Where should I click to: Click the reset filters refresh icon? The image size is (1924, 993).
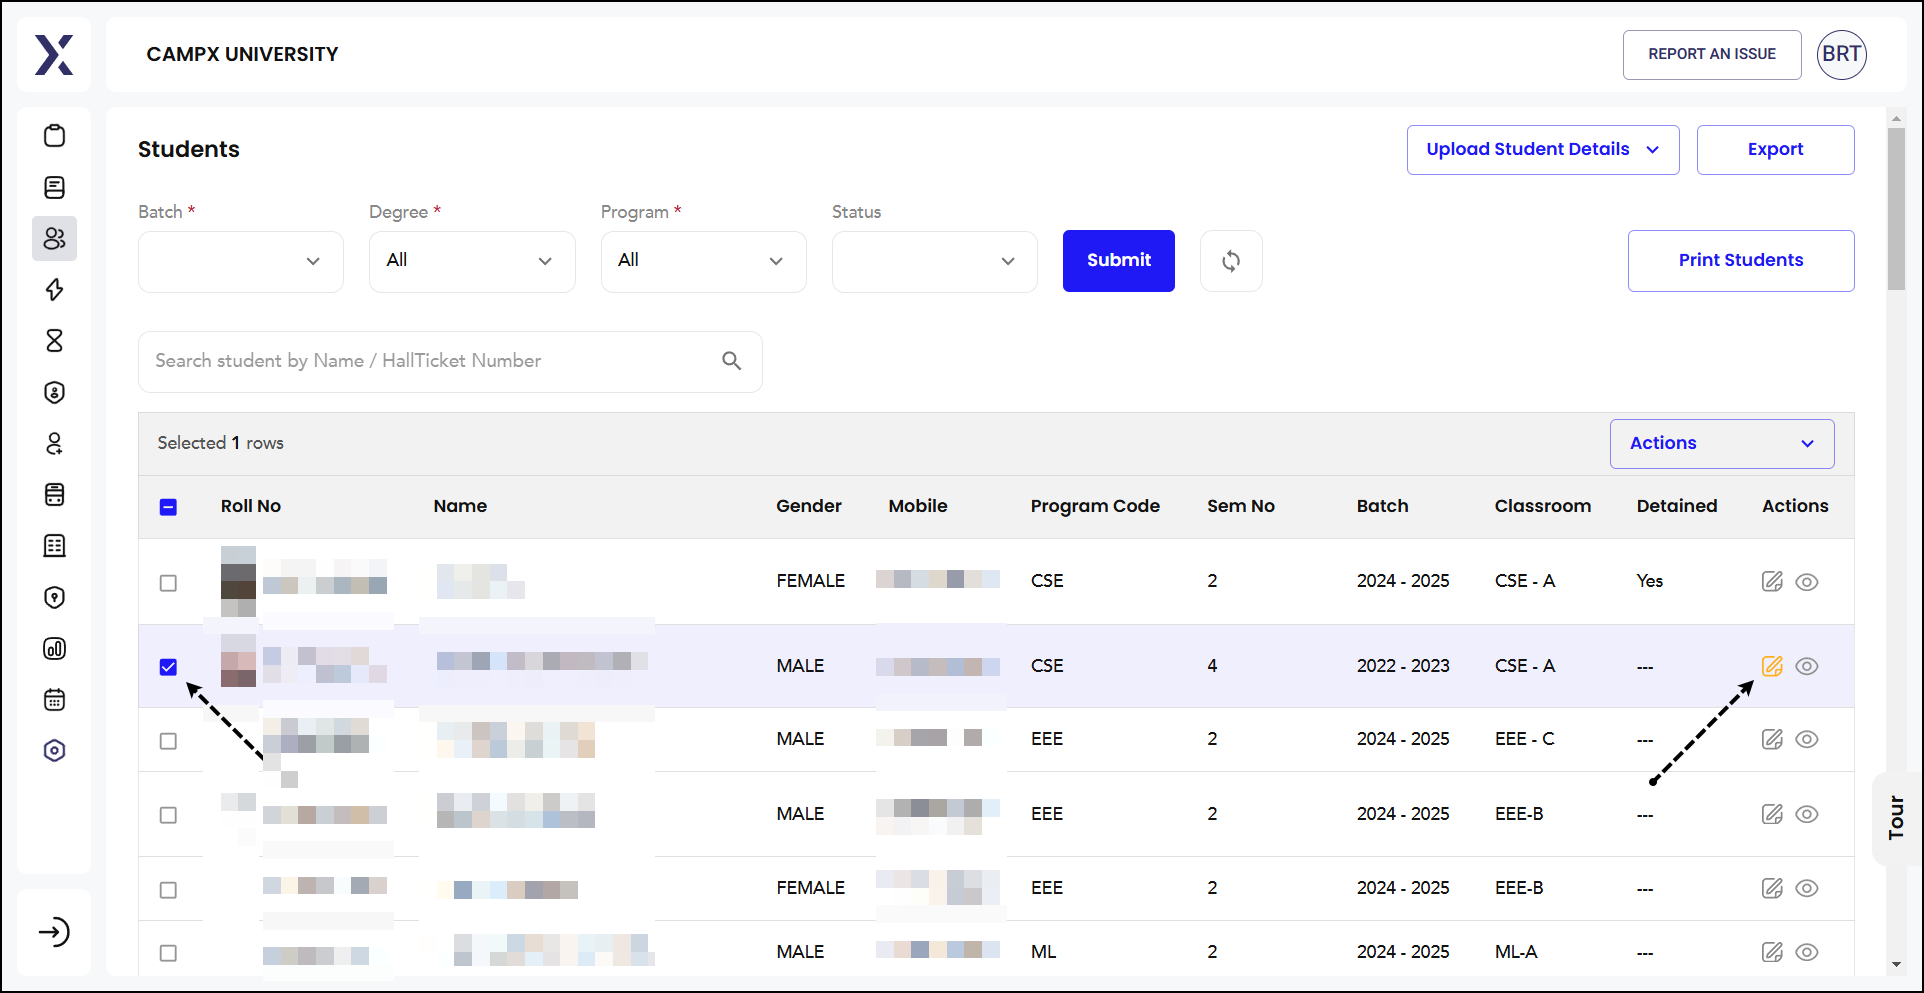[1231, 261]
